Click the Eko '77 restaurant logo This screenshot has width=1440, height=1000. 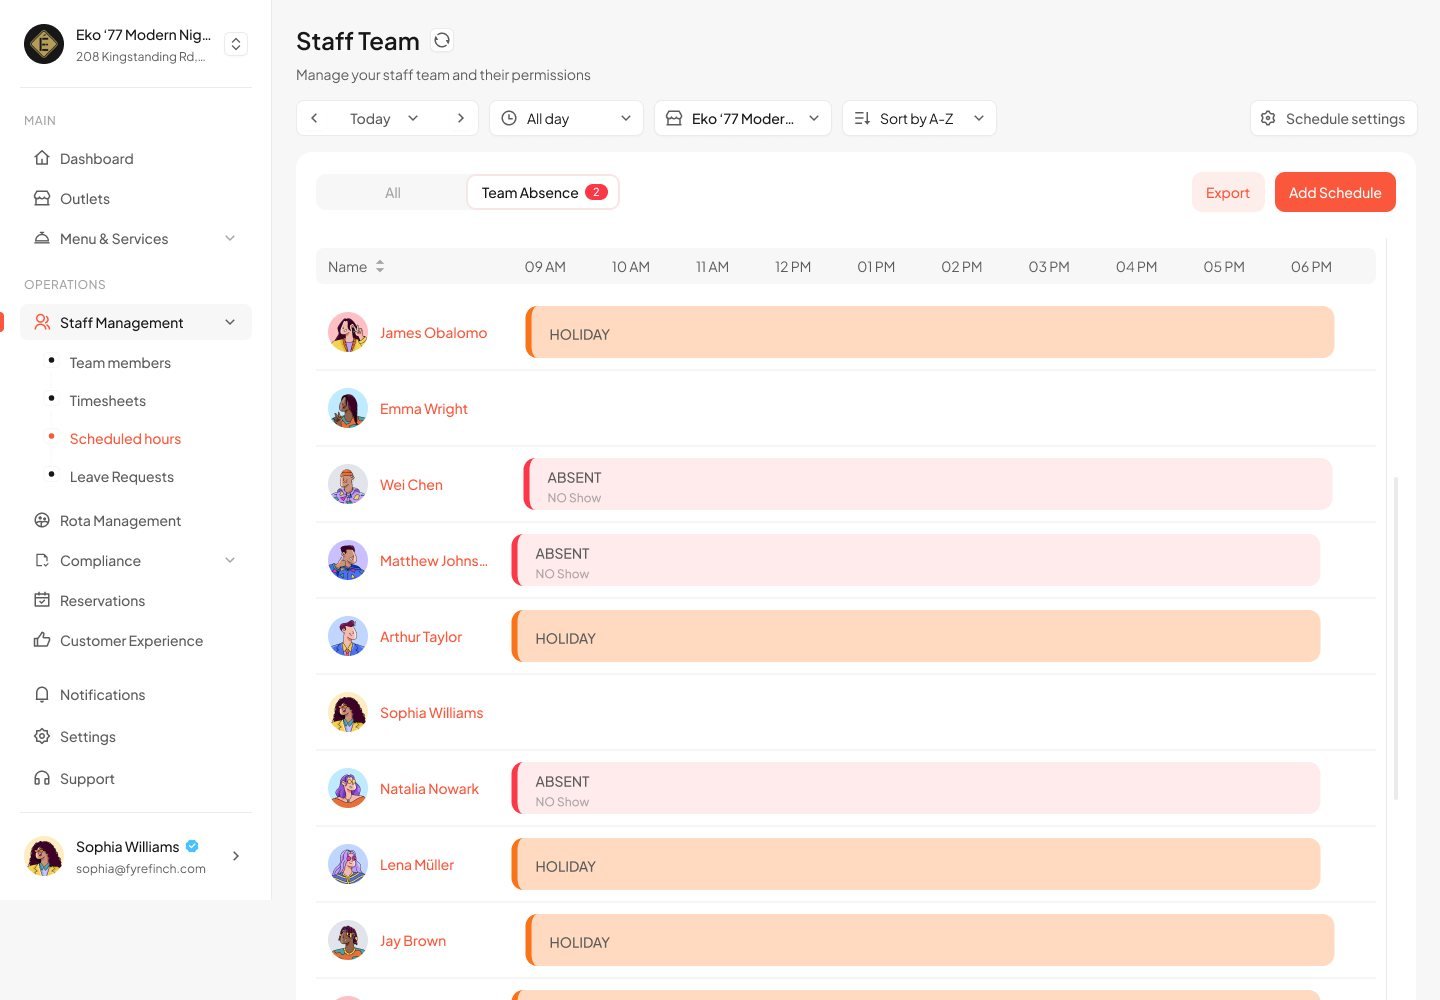(44, 44)
